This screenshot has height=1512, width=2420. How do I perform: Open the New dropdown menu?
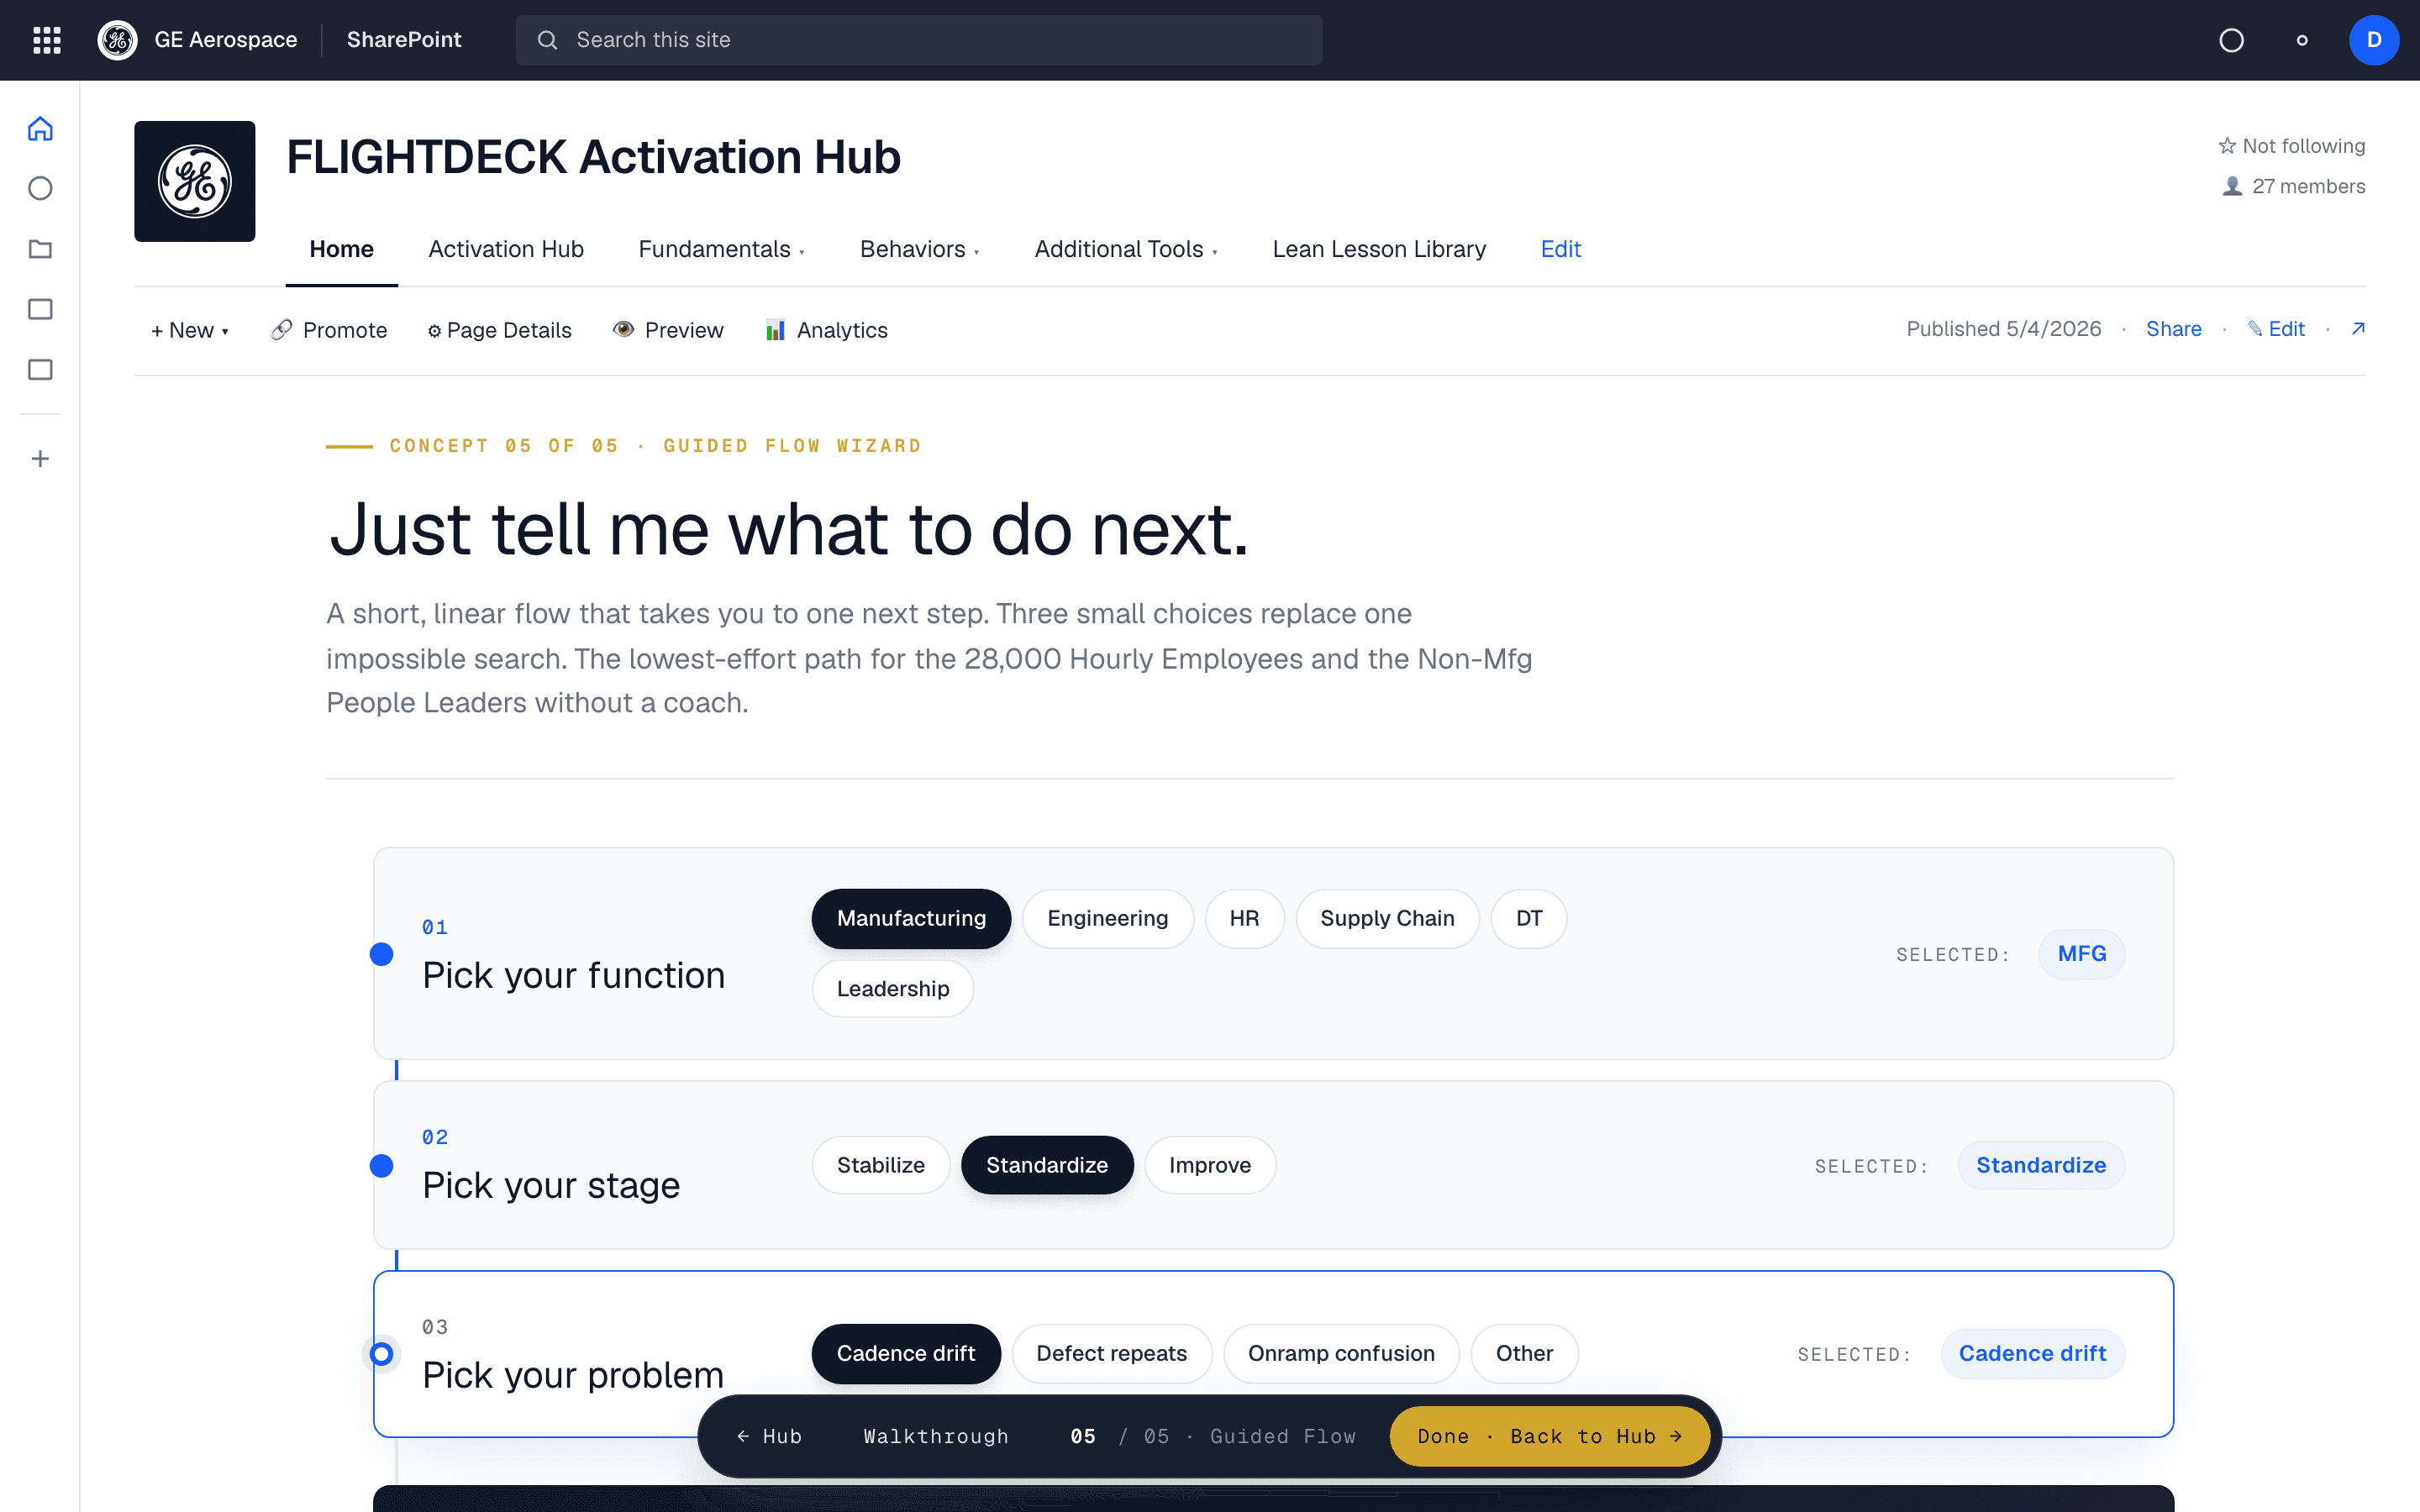190,330
